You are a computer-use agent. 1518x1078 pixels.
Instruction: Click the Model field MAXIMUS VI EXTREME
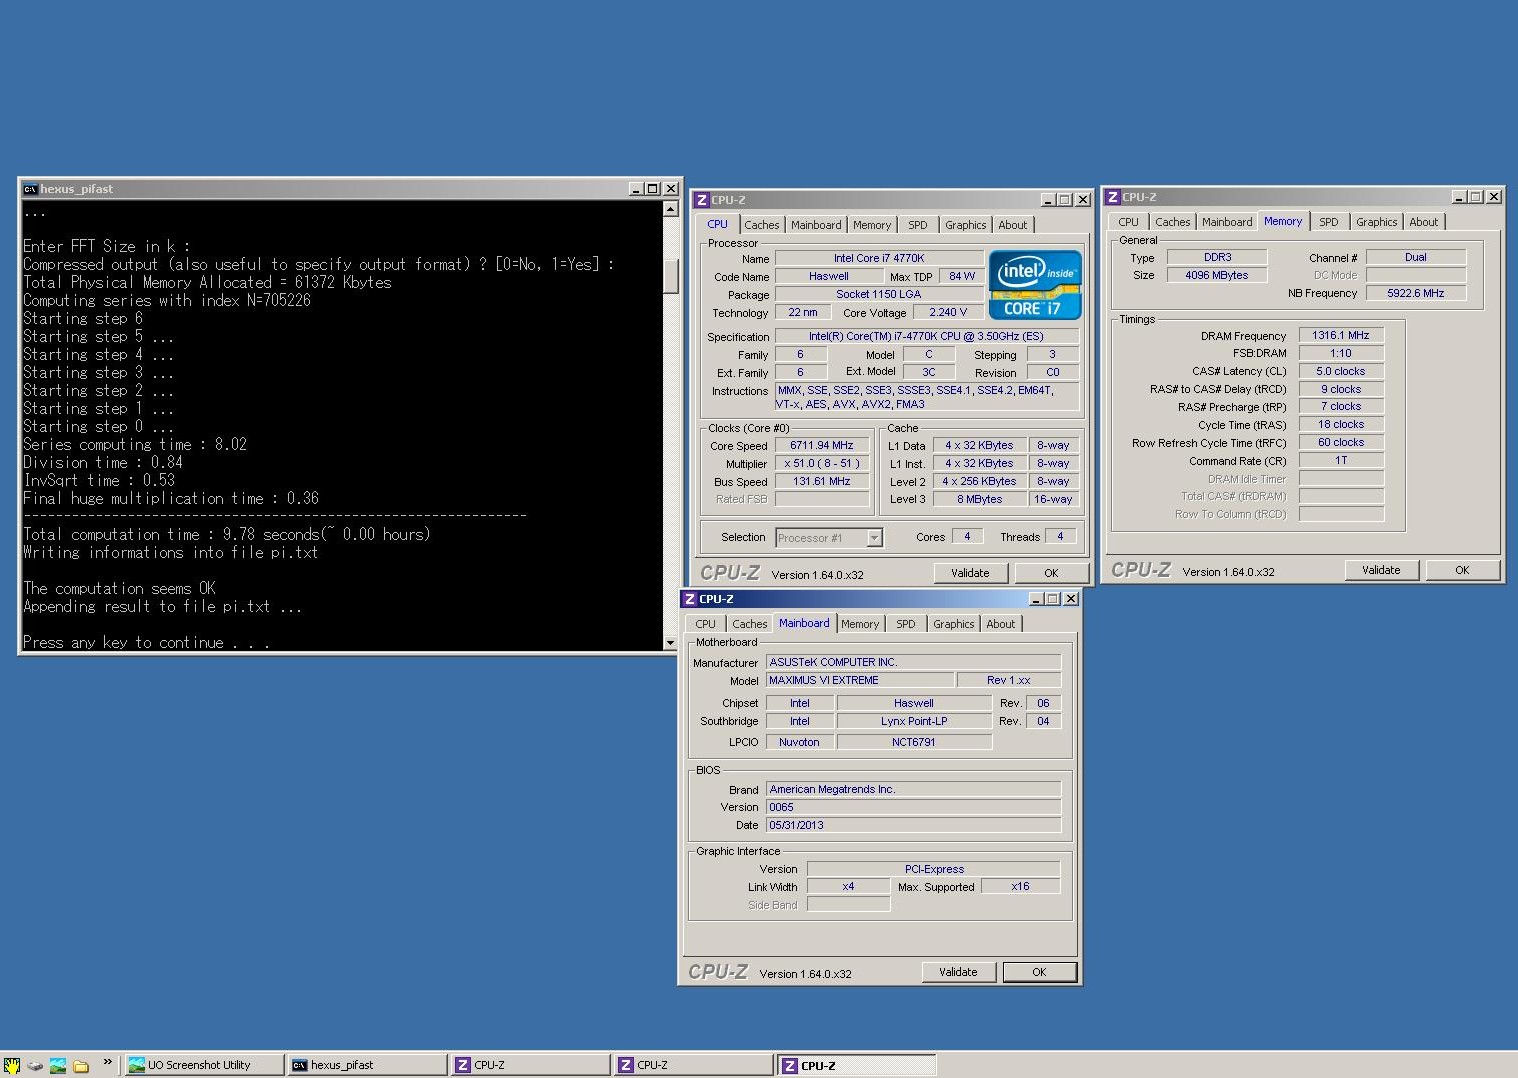860,680
